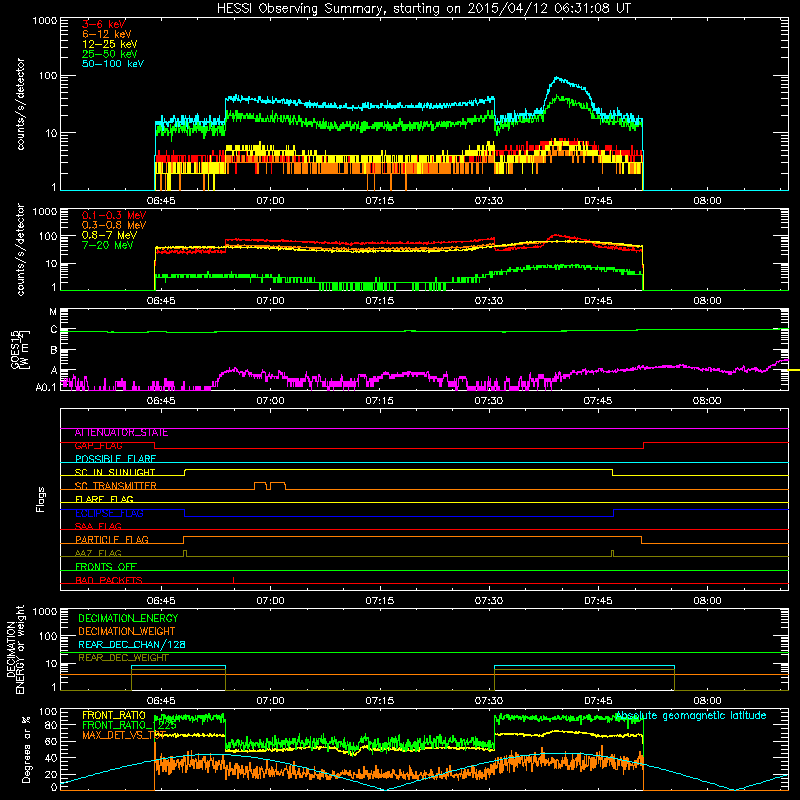Click the REAR_DEC_CHAN/128 legend label
800x800 pixels.
[132, 644]
